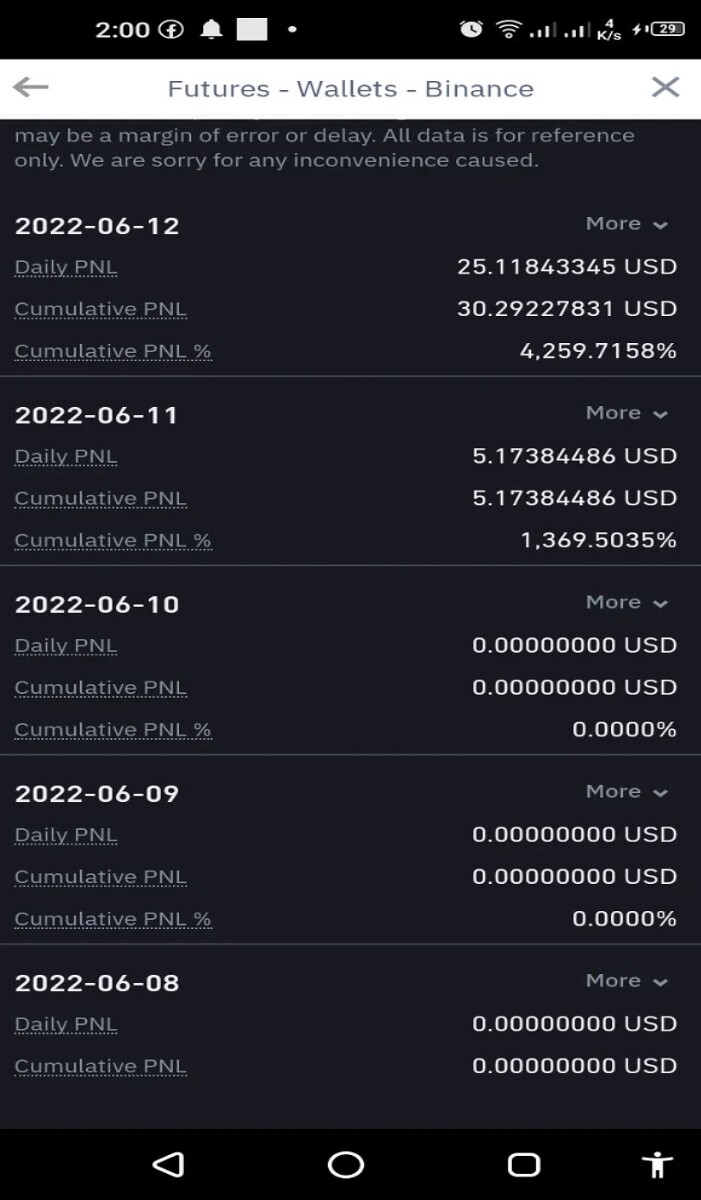701x1200 pixels.
Task: Open recent apps square button
Action: pyautogui.click(x=524, y=1164)
